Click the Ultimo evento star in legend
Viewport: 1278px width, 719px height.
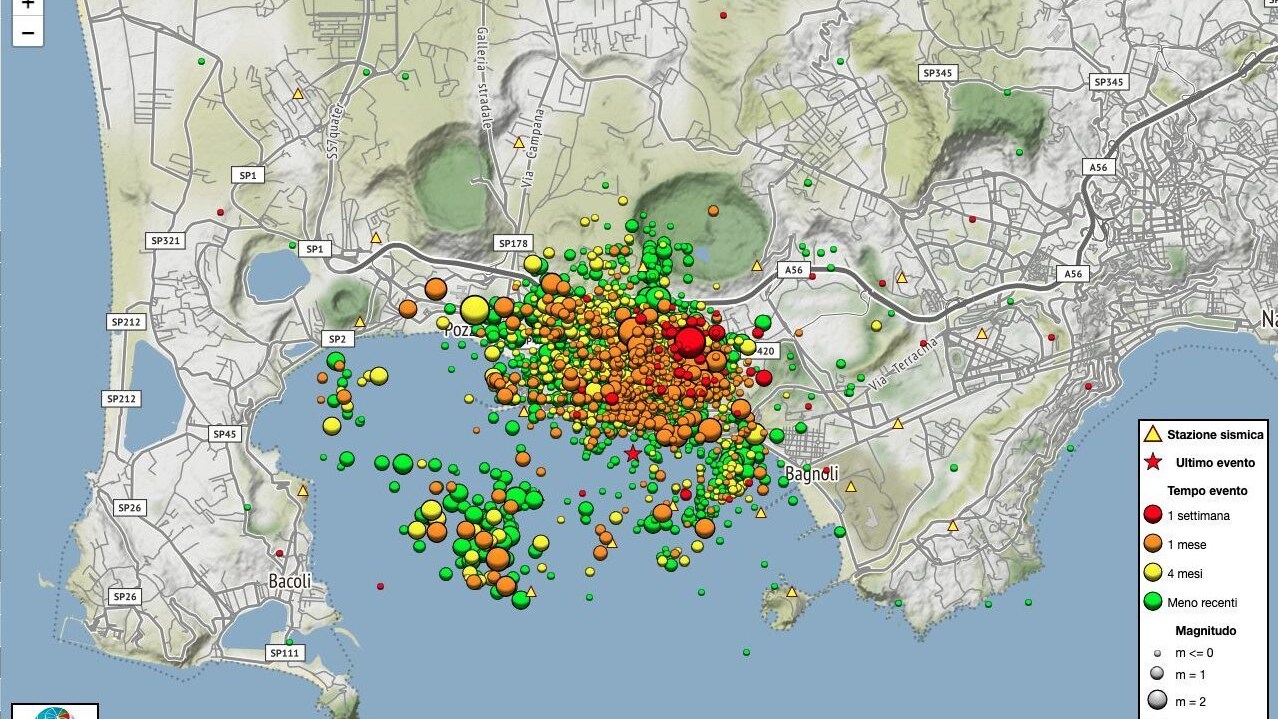point(1152,462)
